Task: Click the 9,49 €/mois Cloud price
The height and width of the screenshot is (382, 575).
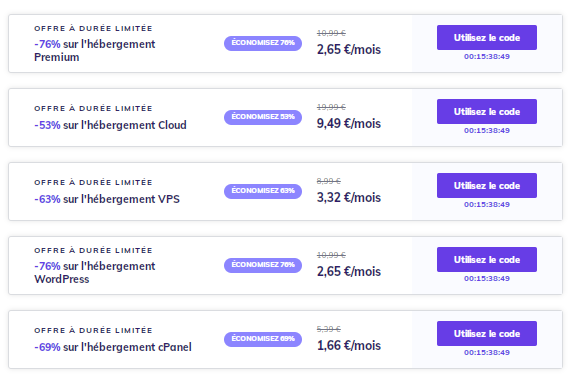Action: (349, 124)
